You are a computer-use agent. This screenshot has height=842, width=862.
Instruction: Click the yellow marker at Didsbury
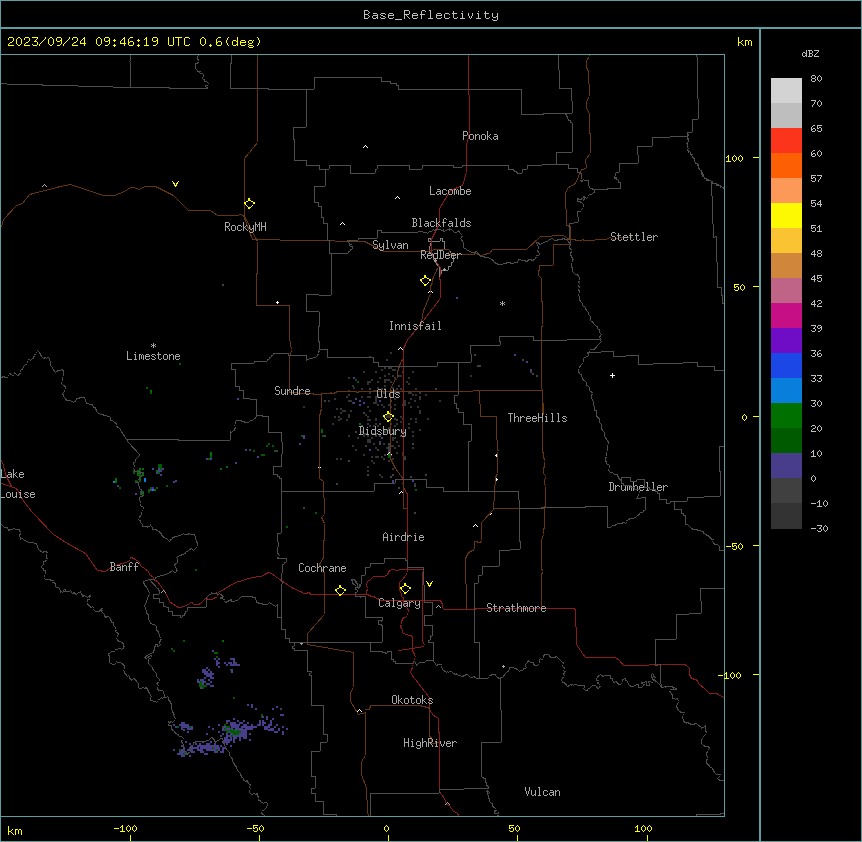coord(388,417)
